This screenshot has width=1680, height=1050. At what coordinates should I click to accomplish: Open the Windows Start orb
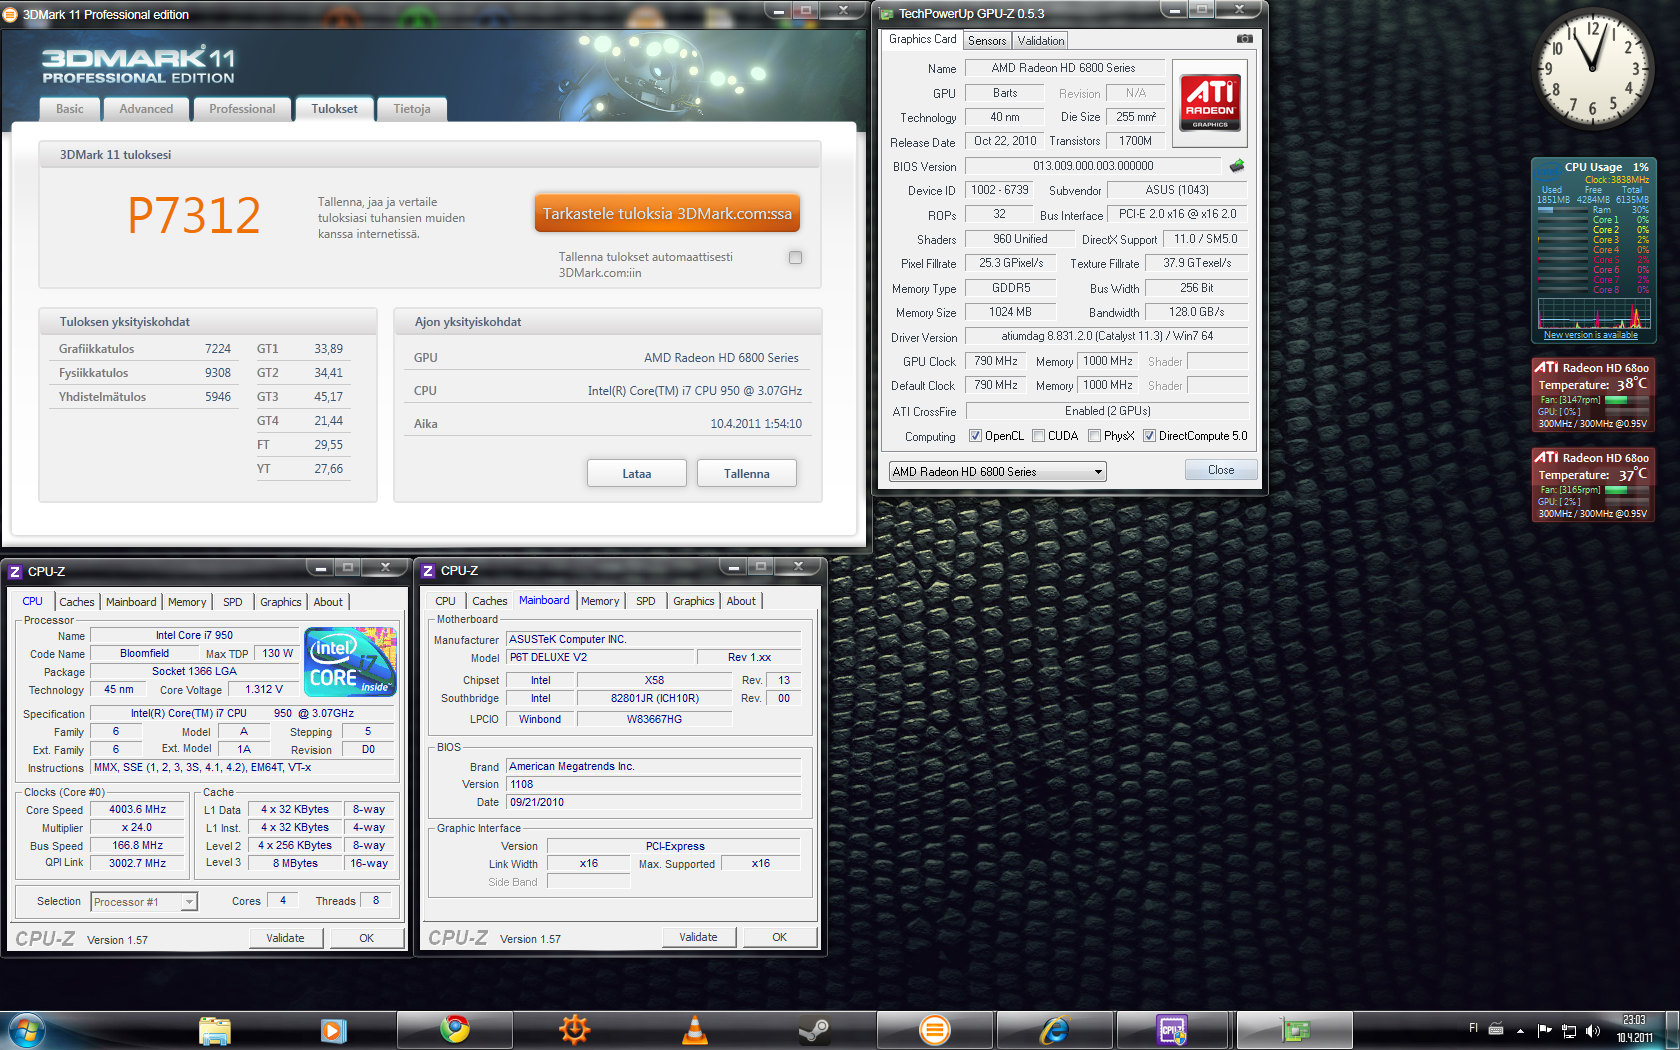click(25, 1030)
